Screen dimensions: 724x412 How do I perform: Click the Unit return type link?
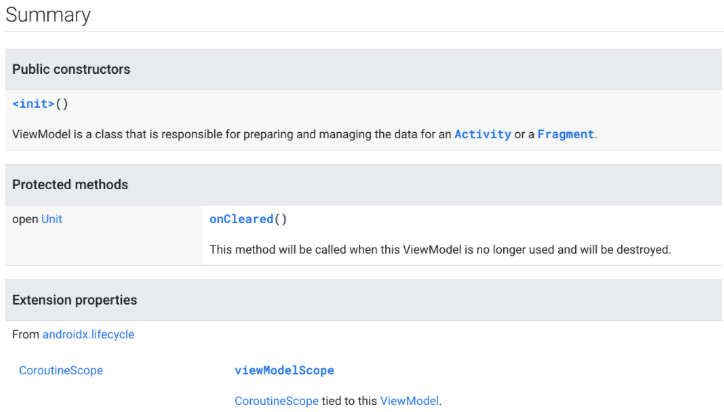pos(52,219)
